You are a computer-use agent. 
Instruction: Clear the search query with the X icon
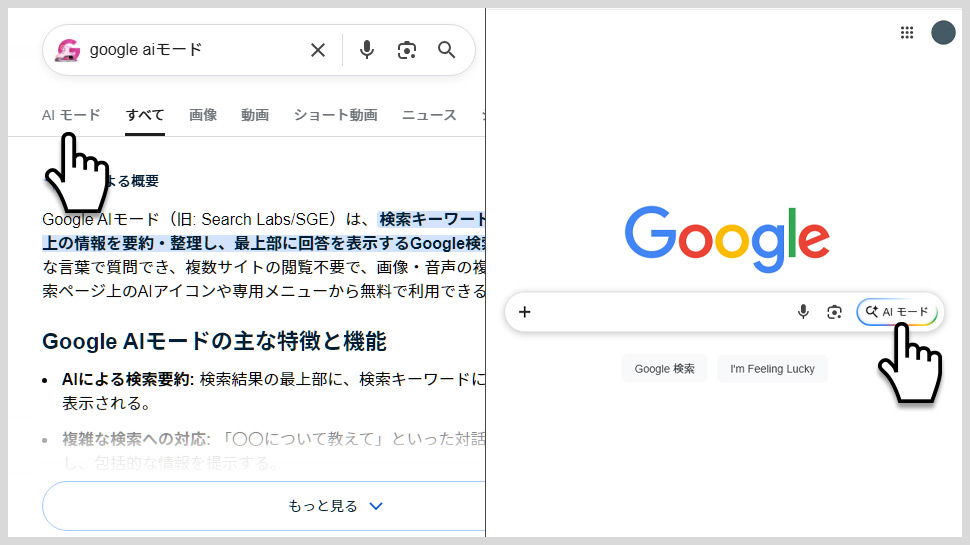tap(317, 50)
